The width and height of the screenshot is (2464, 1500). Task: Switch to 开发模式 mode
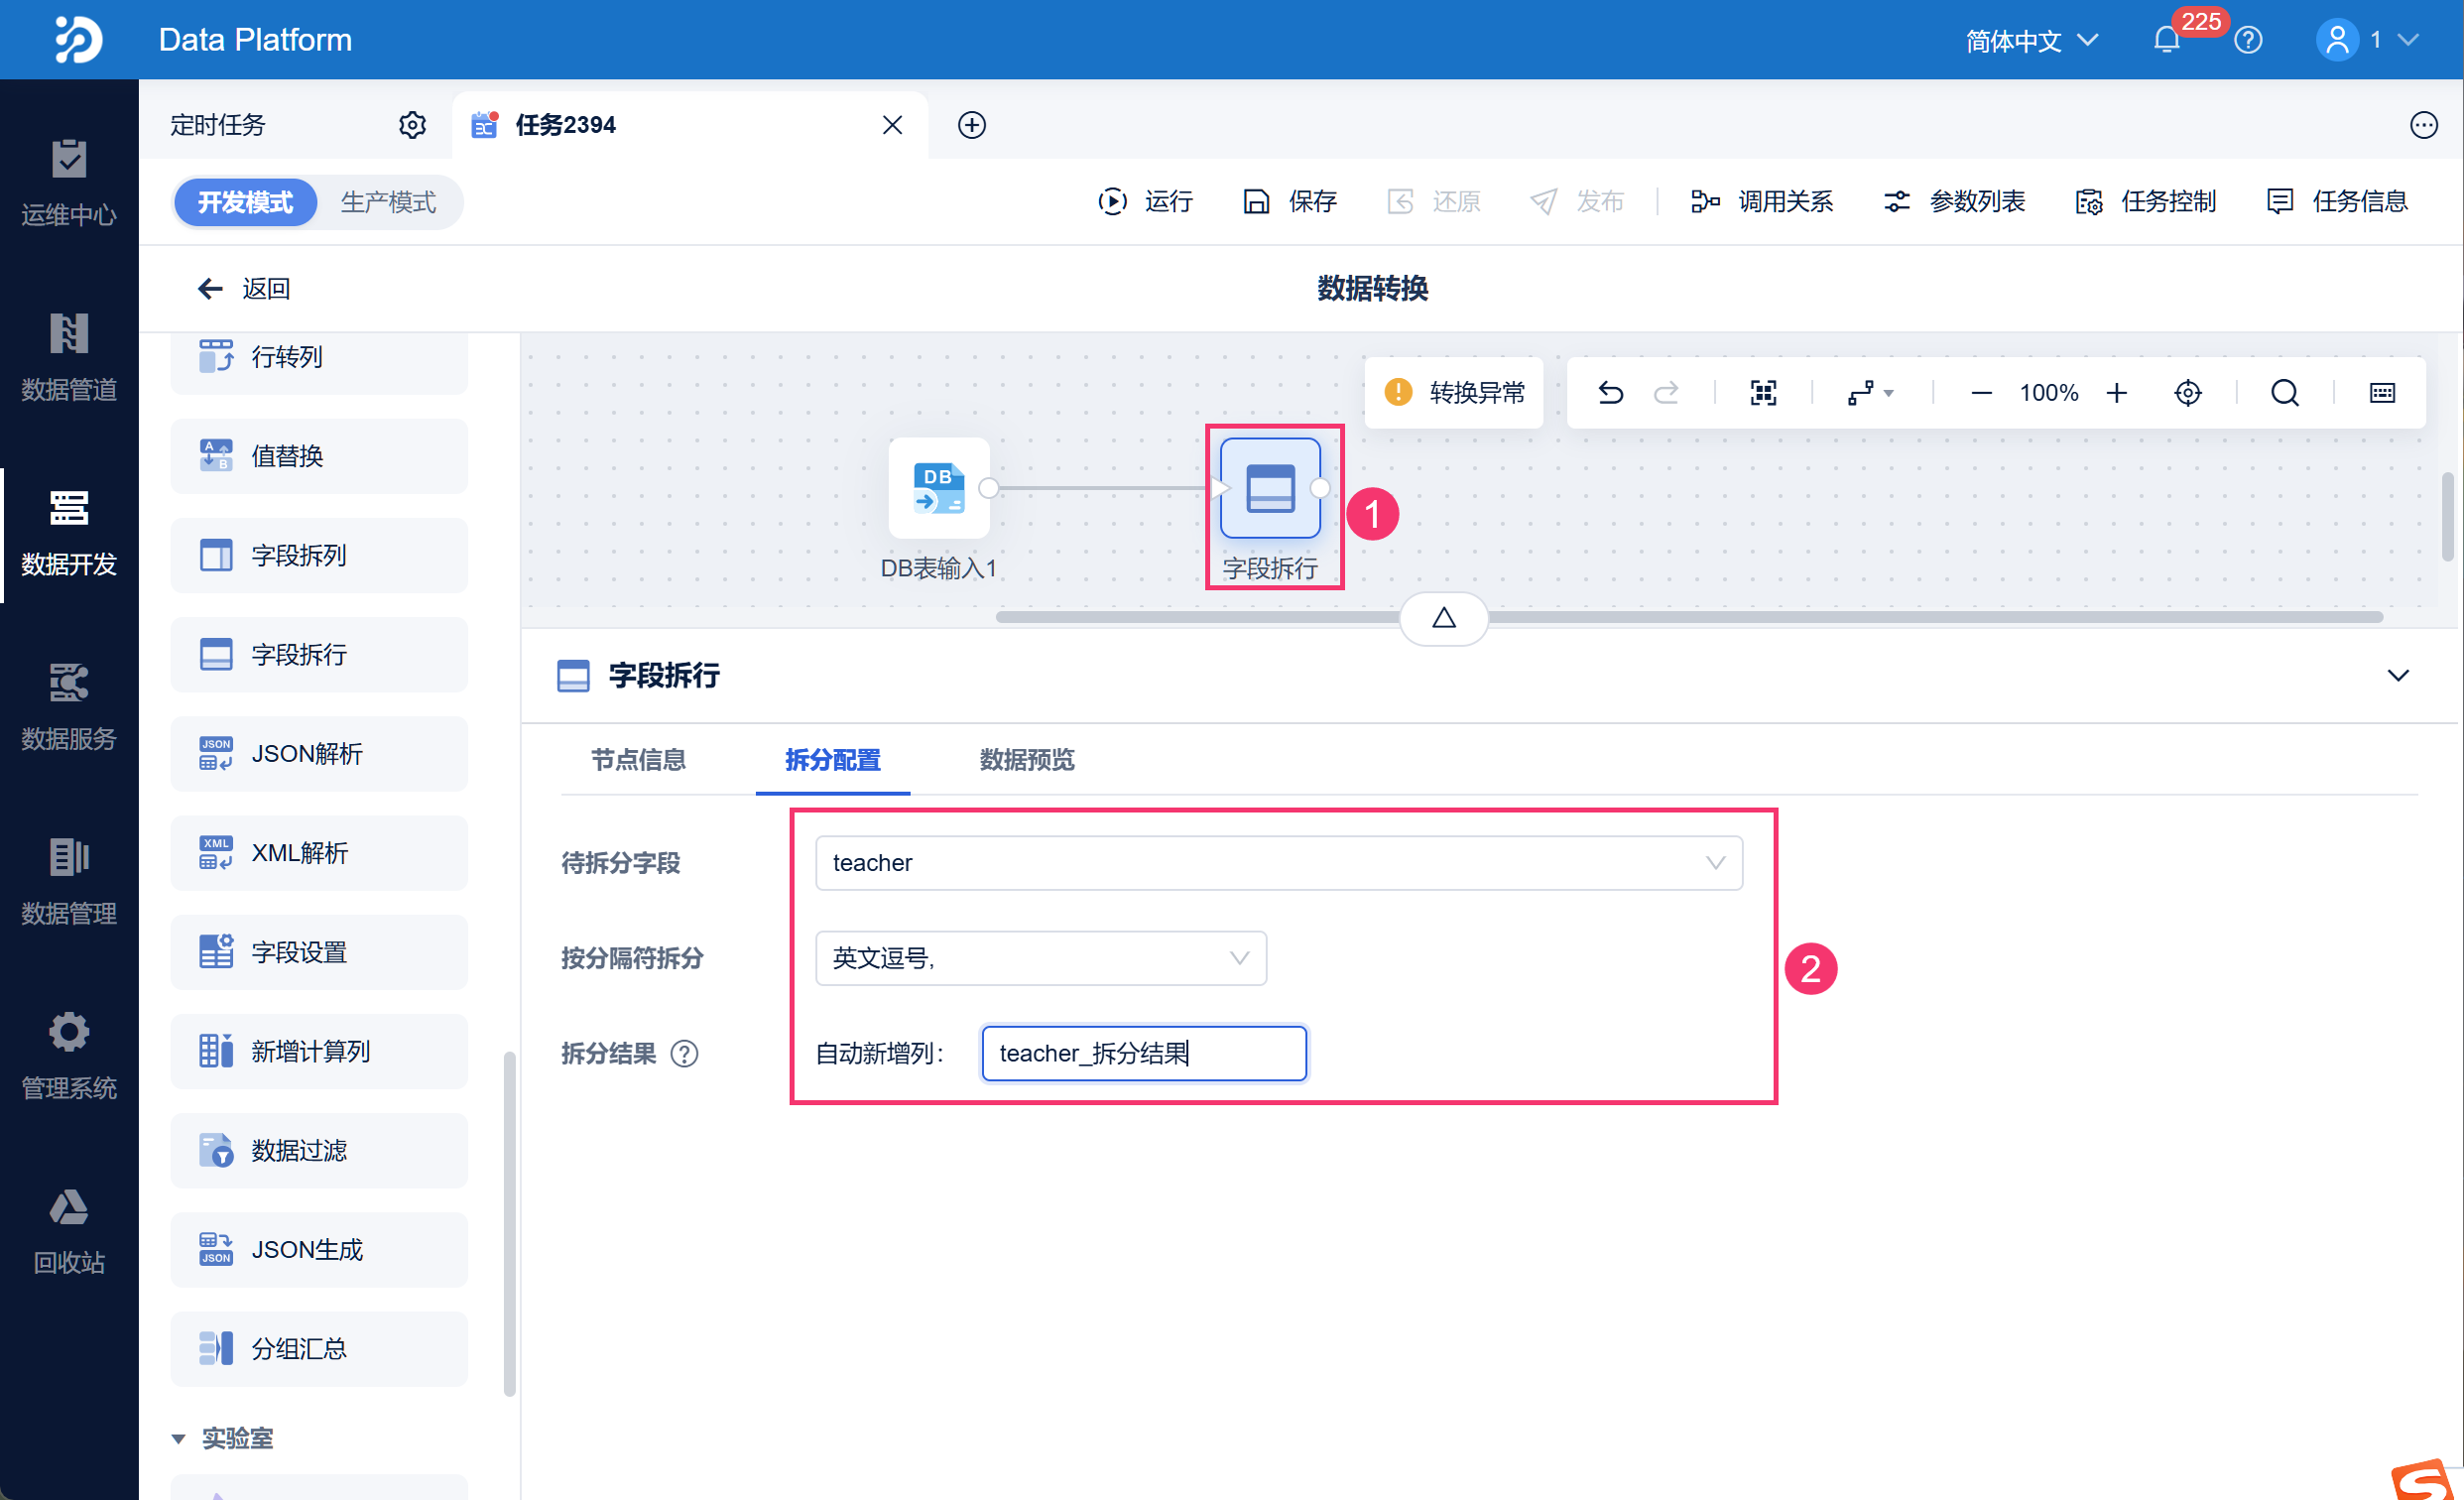[x=245, y=202]
